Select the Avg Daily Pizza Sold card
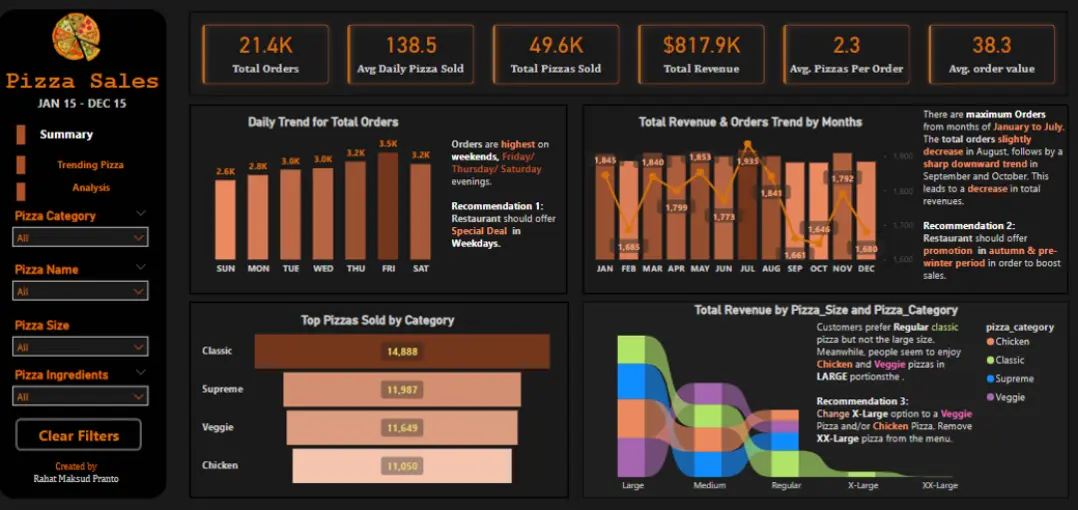This screenshot has height=510, width=1078. click(x=410, y=54)
